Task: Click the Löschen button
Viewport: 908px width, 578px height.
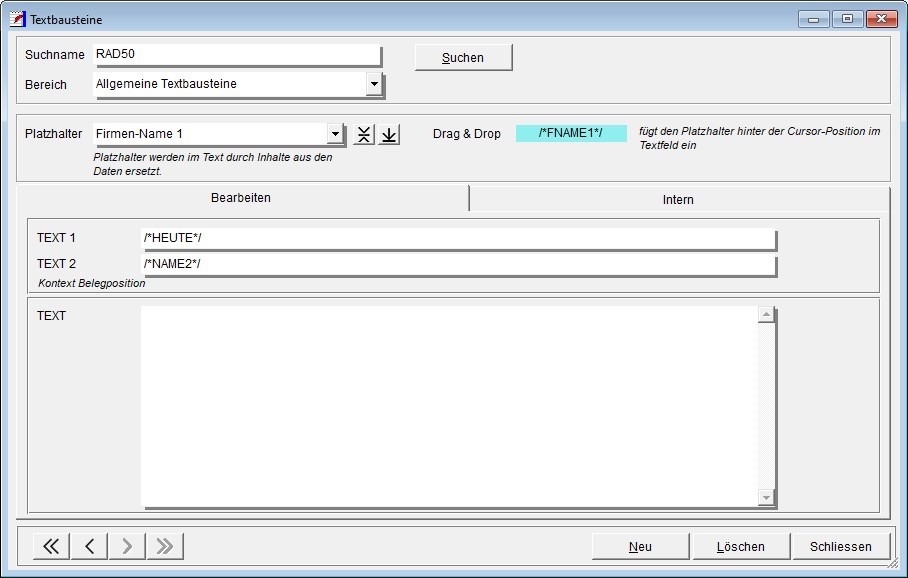Action: (x=741, y=546)
